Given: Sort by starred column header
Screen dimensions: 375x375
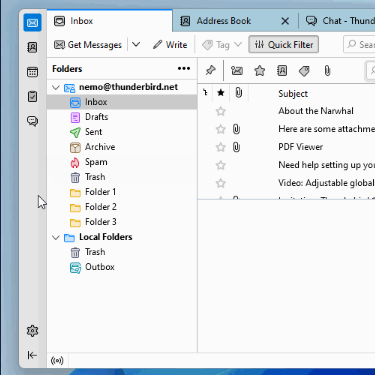Looking at the screenshot, I should coord(221,93).
